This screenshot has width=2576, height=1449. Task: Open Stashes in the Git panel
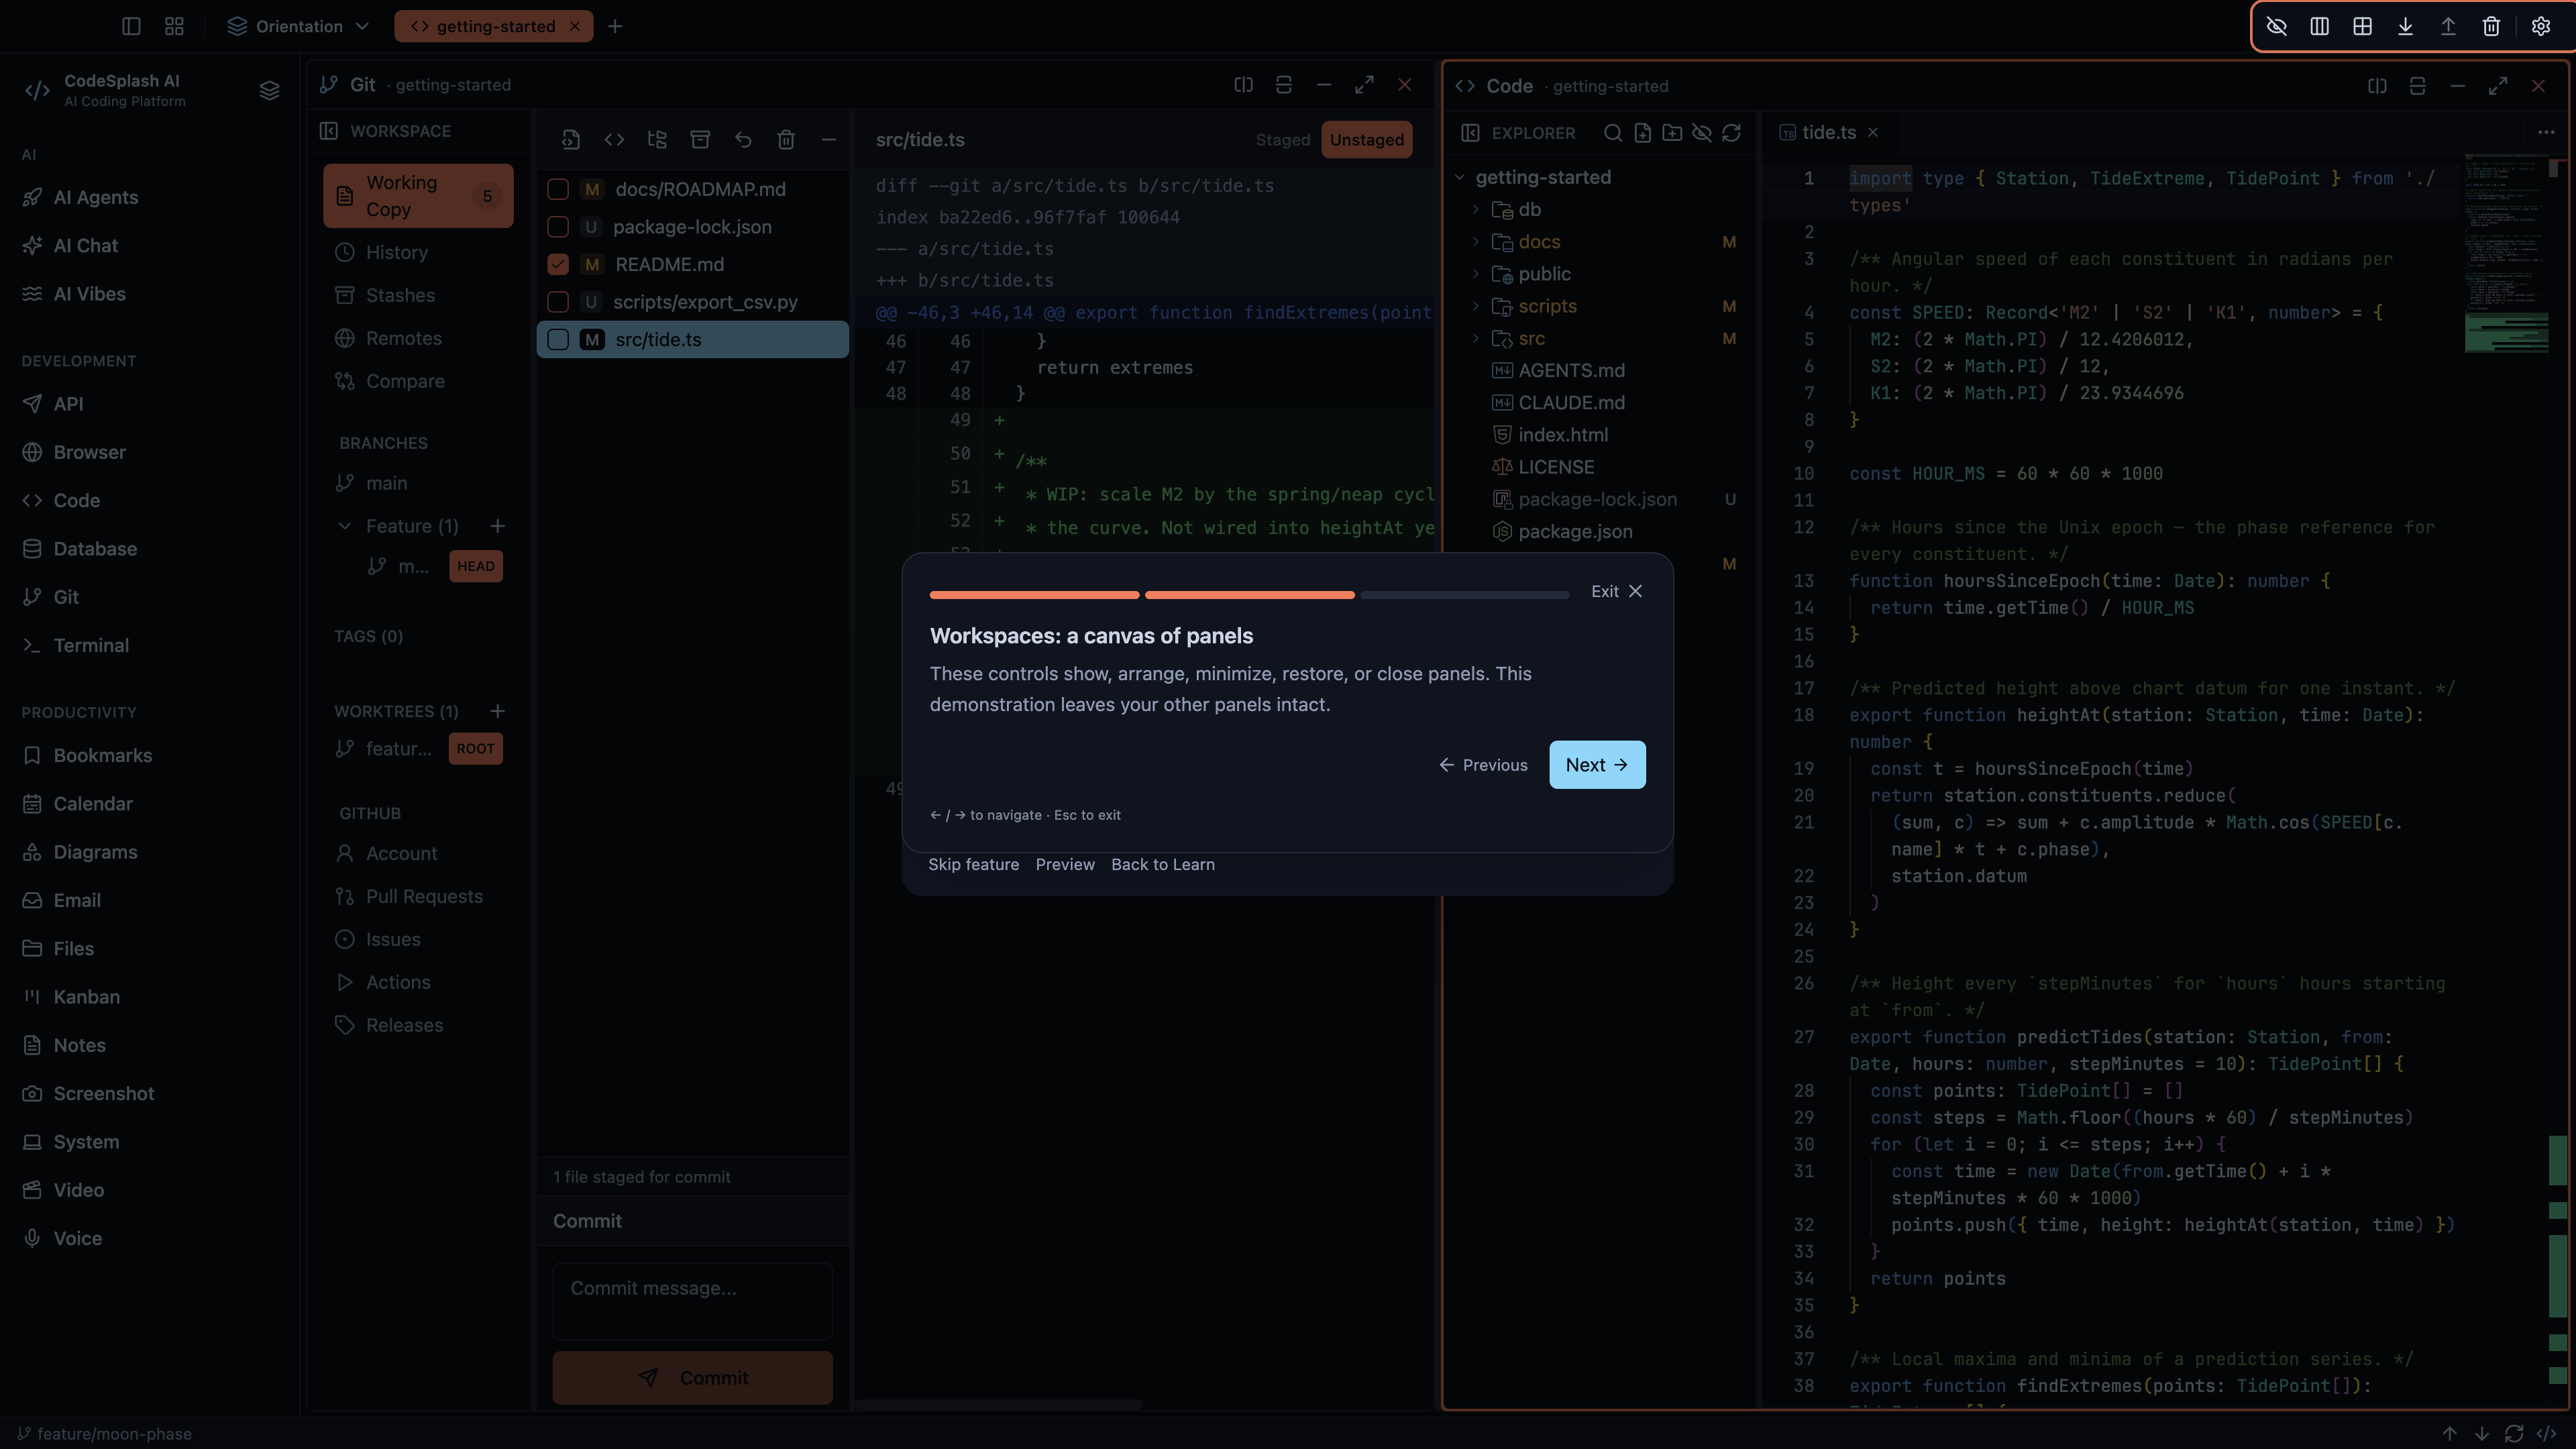[400, 295]
